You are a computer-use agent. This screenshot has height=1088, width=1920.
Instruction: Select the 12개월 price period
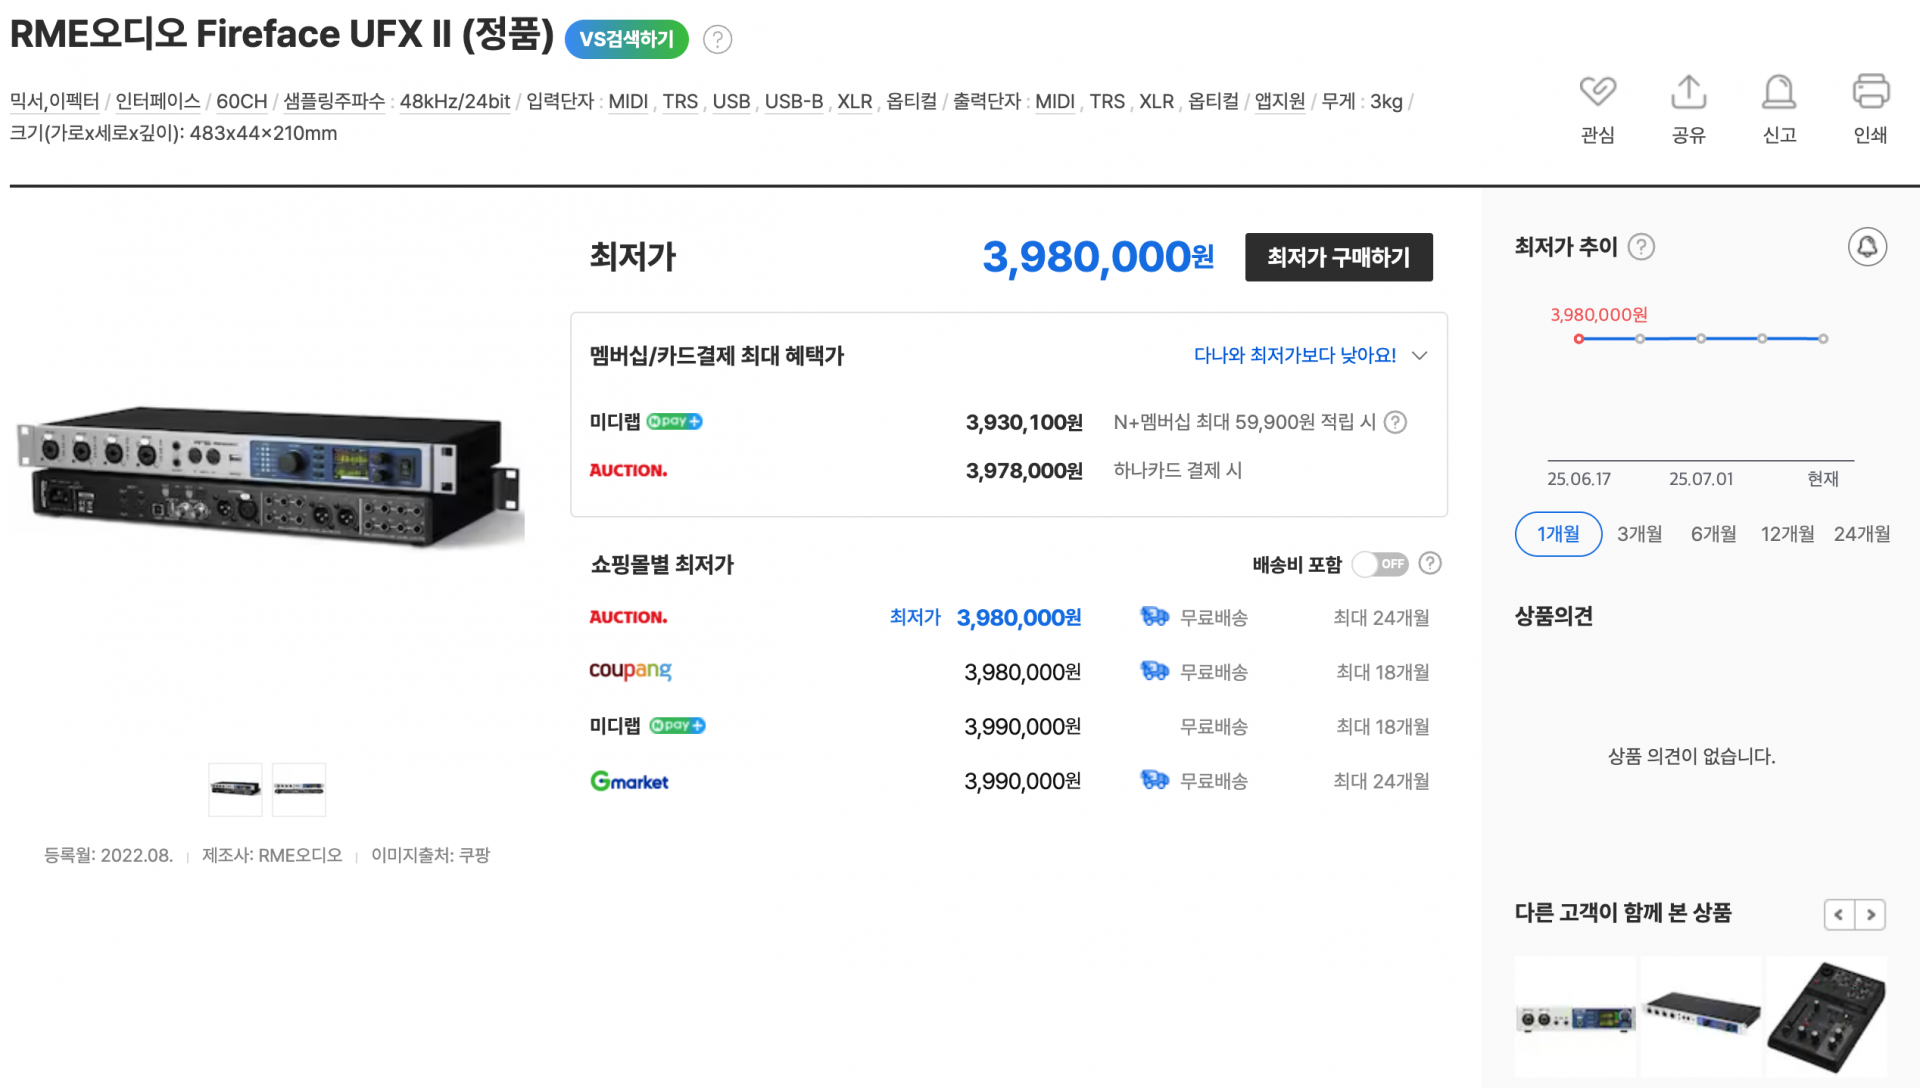click(1787, 534)
